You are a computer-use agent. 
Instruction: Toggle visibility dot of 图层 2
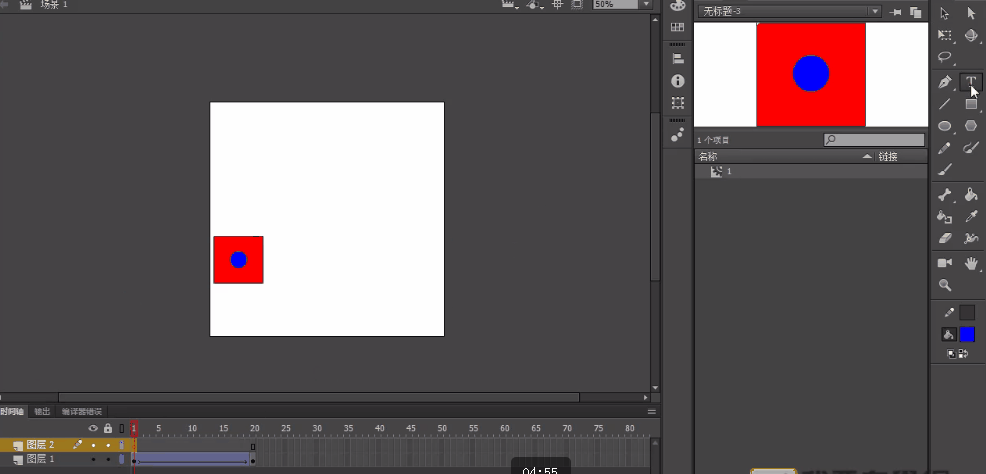coord(93,445)
